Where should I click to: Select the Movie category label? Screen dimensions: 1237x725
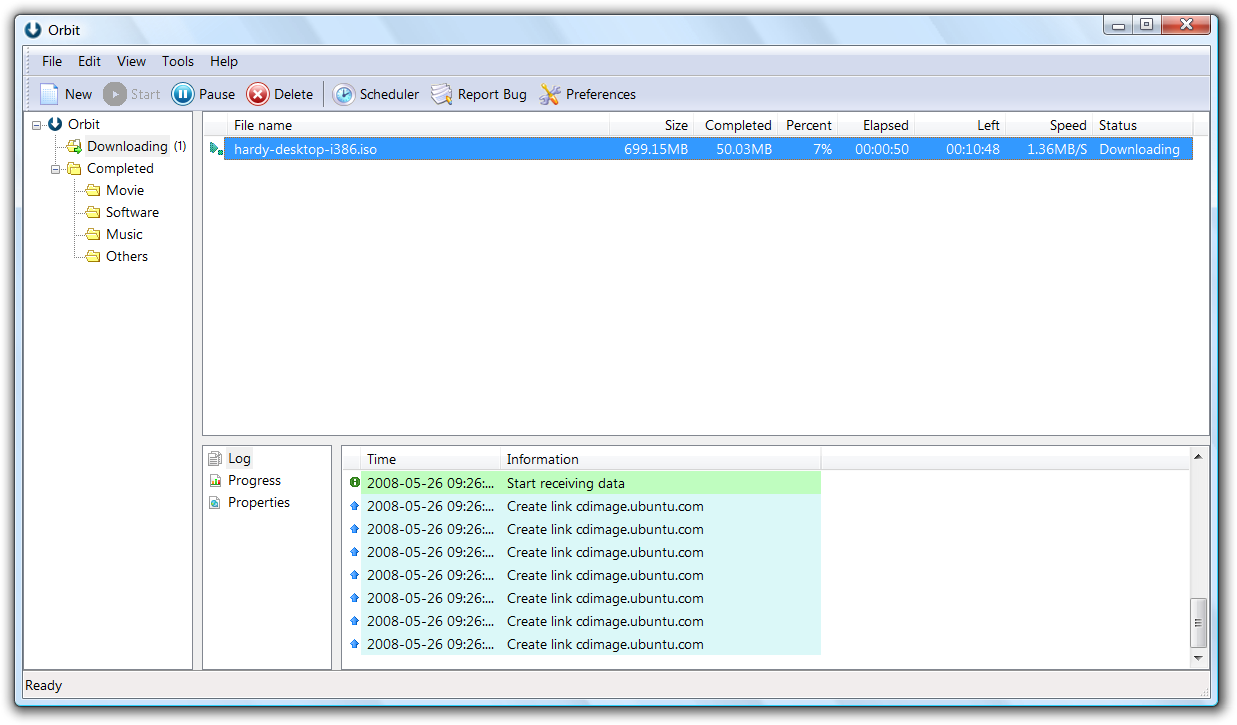(x=125, y=190)
